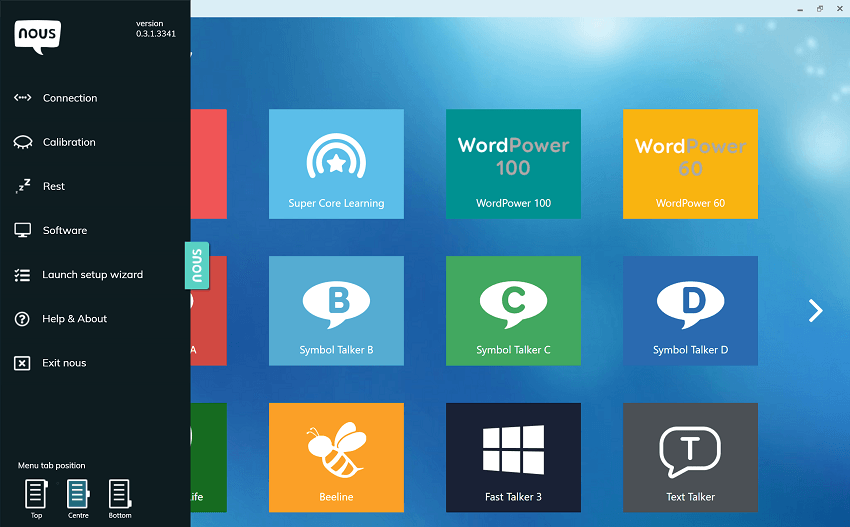850x527 pixels.
Task: Collapse the side menu using nous tab
Action: 197,265
